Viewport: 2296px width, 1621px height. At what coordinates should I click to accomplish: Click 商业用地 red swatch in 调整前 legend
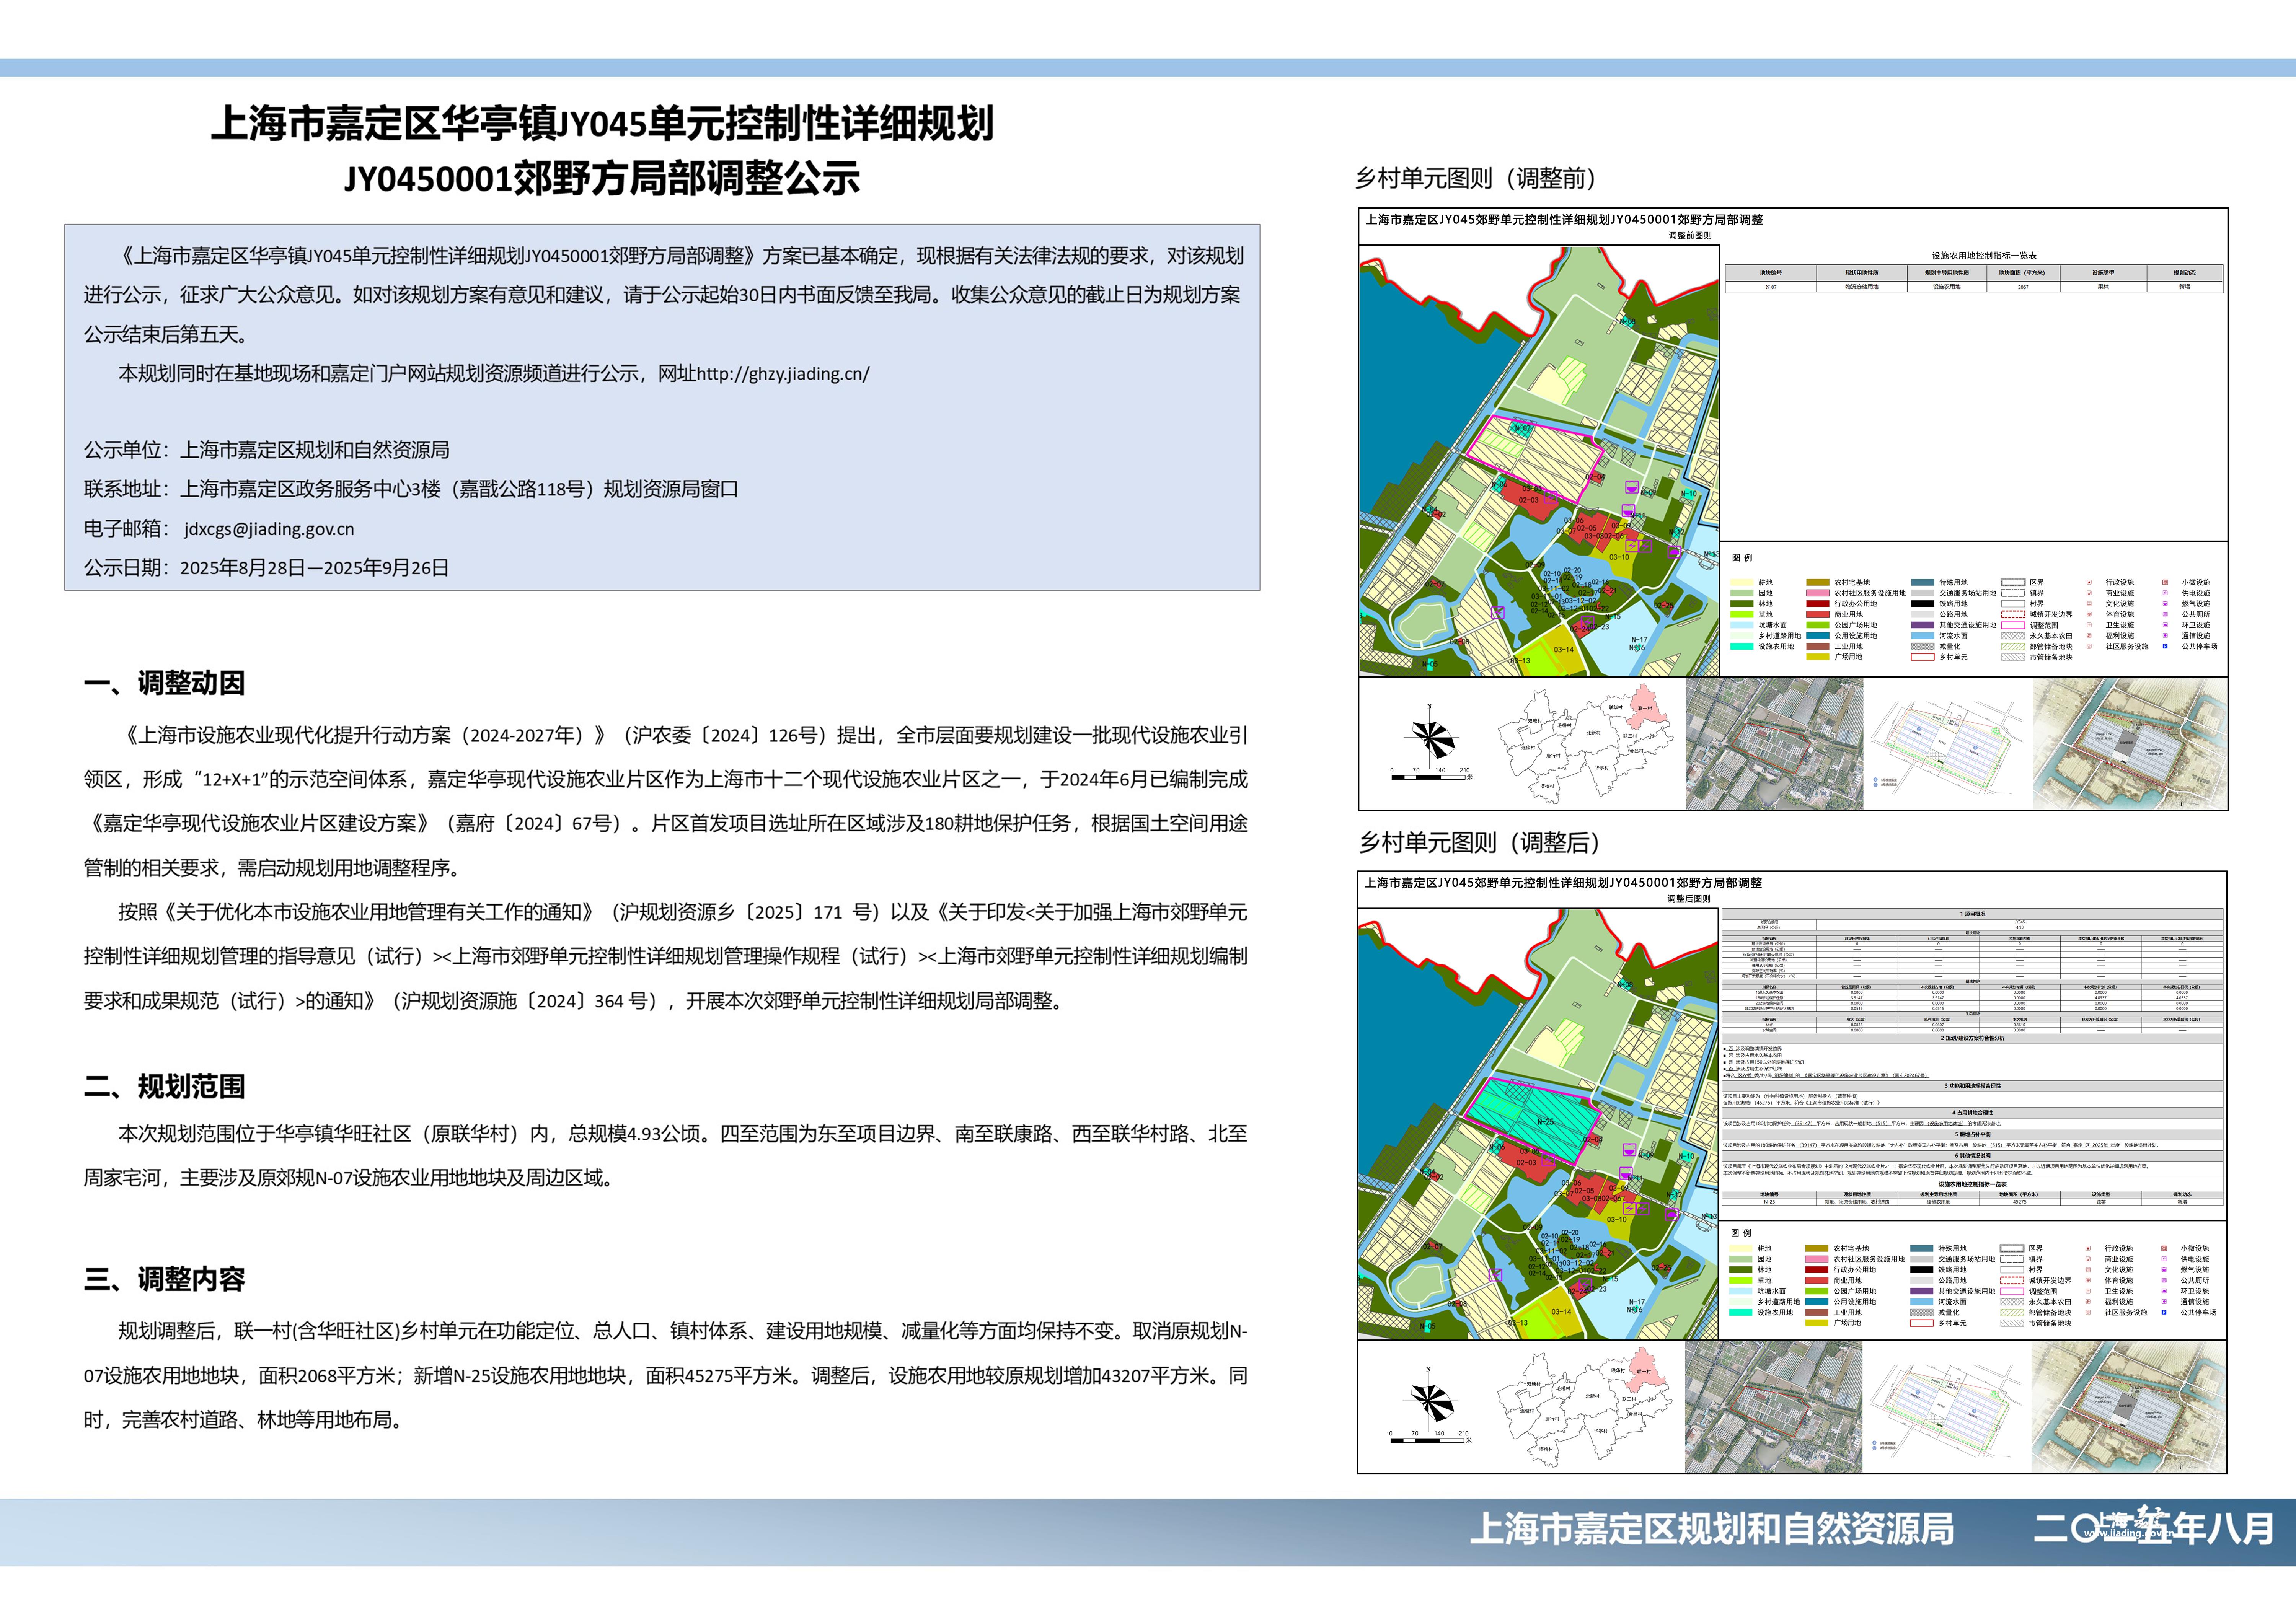click(x=1818, y=614)
